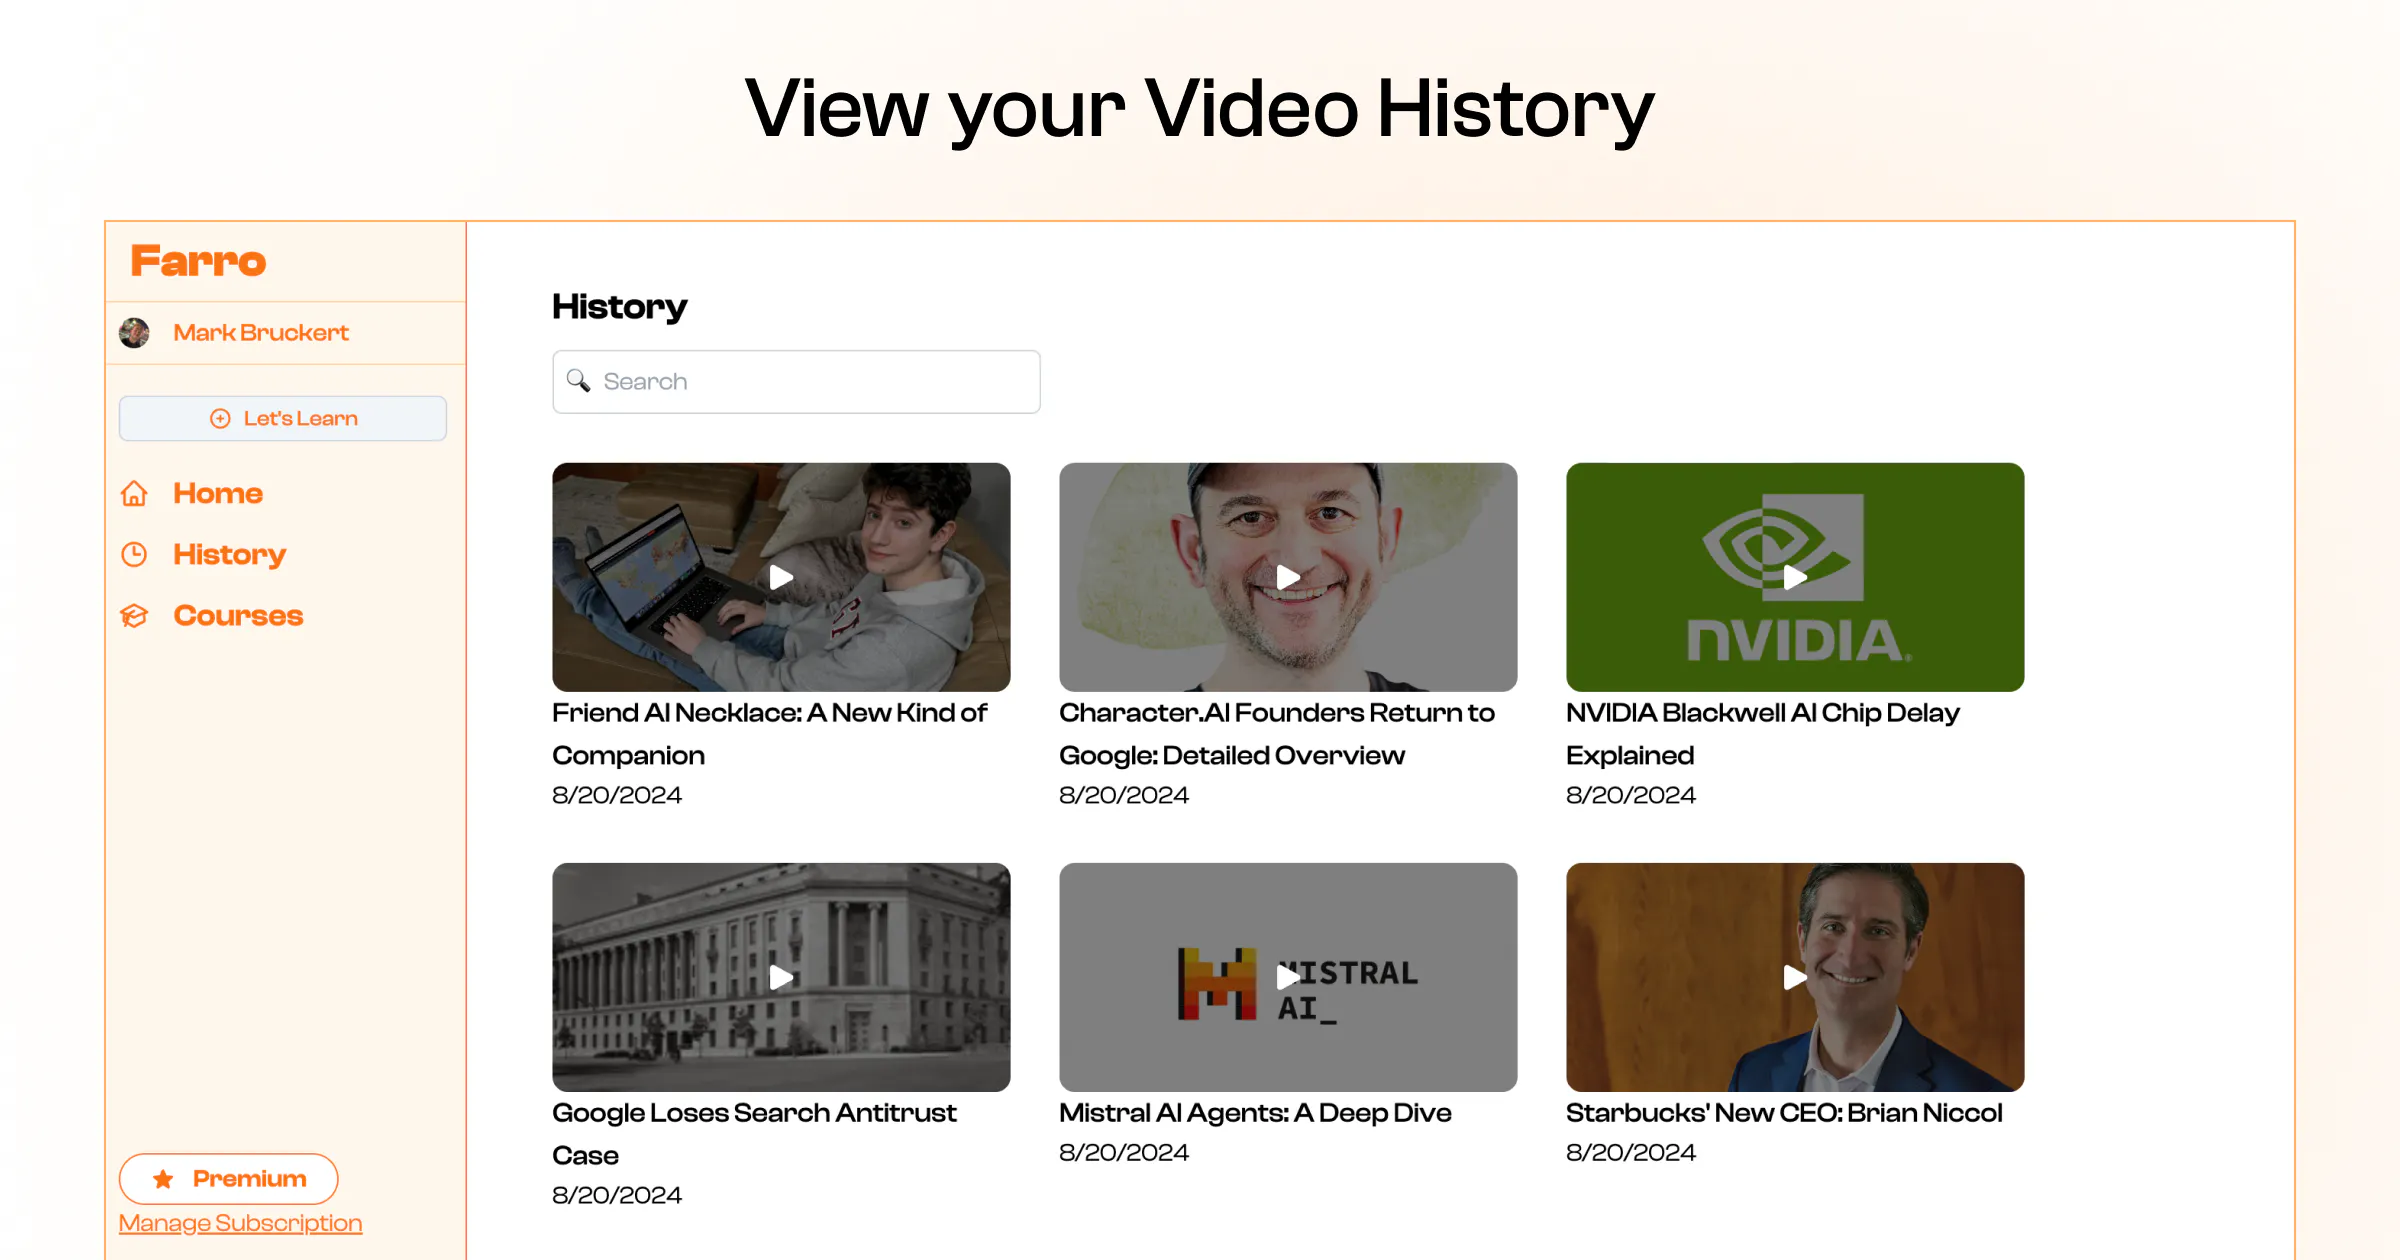Play the NVIDIA Blackwell video
Viewport: 2400px width, 1260px height.
(1795, 577)
